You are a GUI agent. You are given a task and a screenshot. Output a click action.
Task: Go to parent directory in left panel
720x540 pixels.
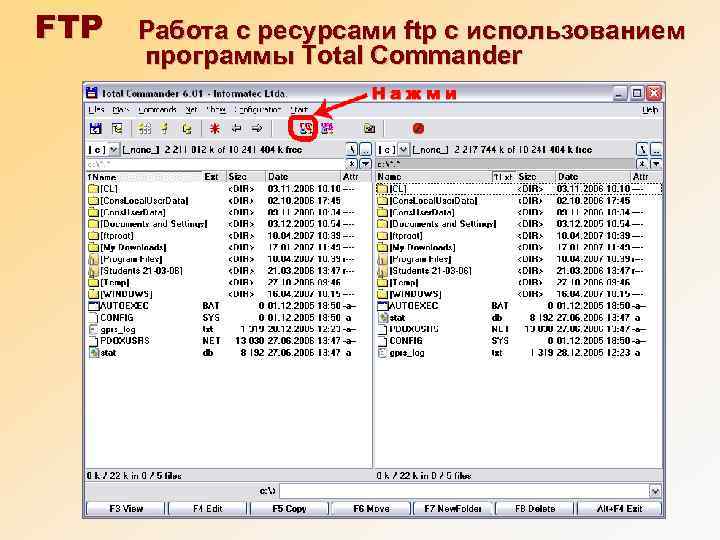(x=366, y=149)
